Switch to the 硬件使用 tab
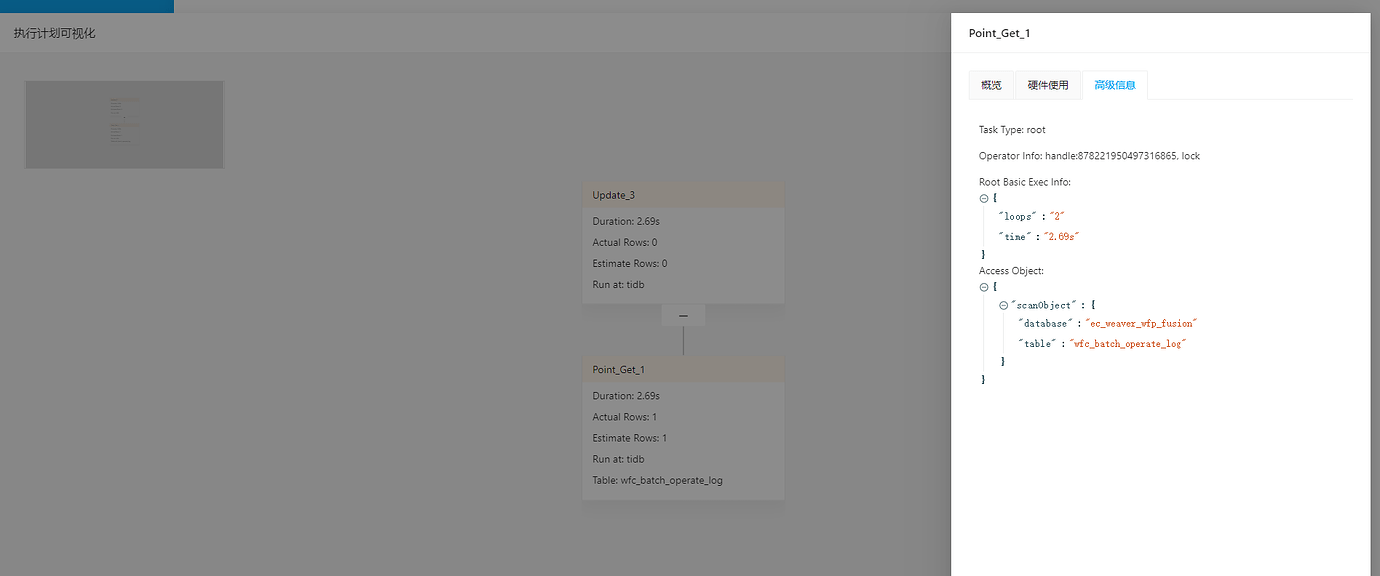The width and height of the screenshot is (1380, 576). tap(1048, 85)
